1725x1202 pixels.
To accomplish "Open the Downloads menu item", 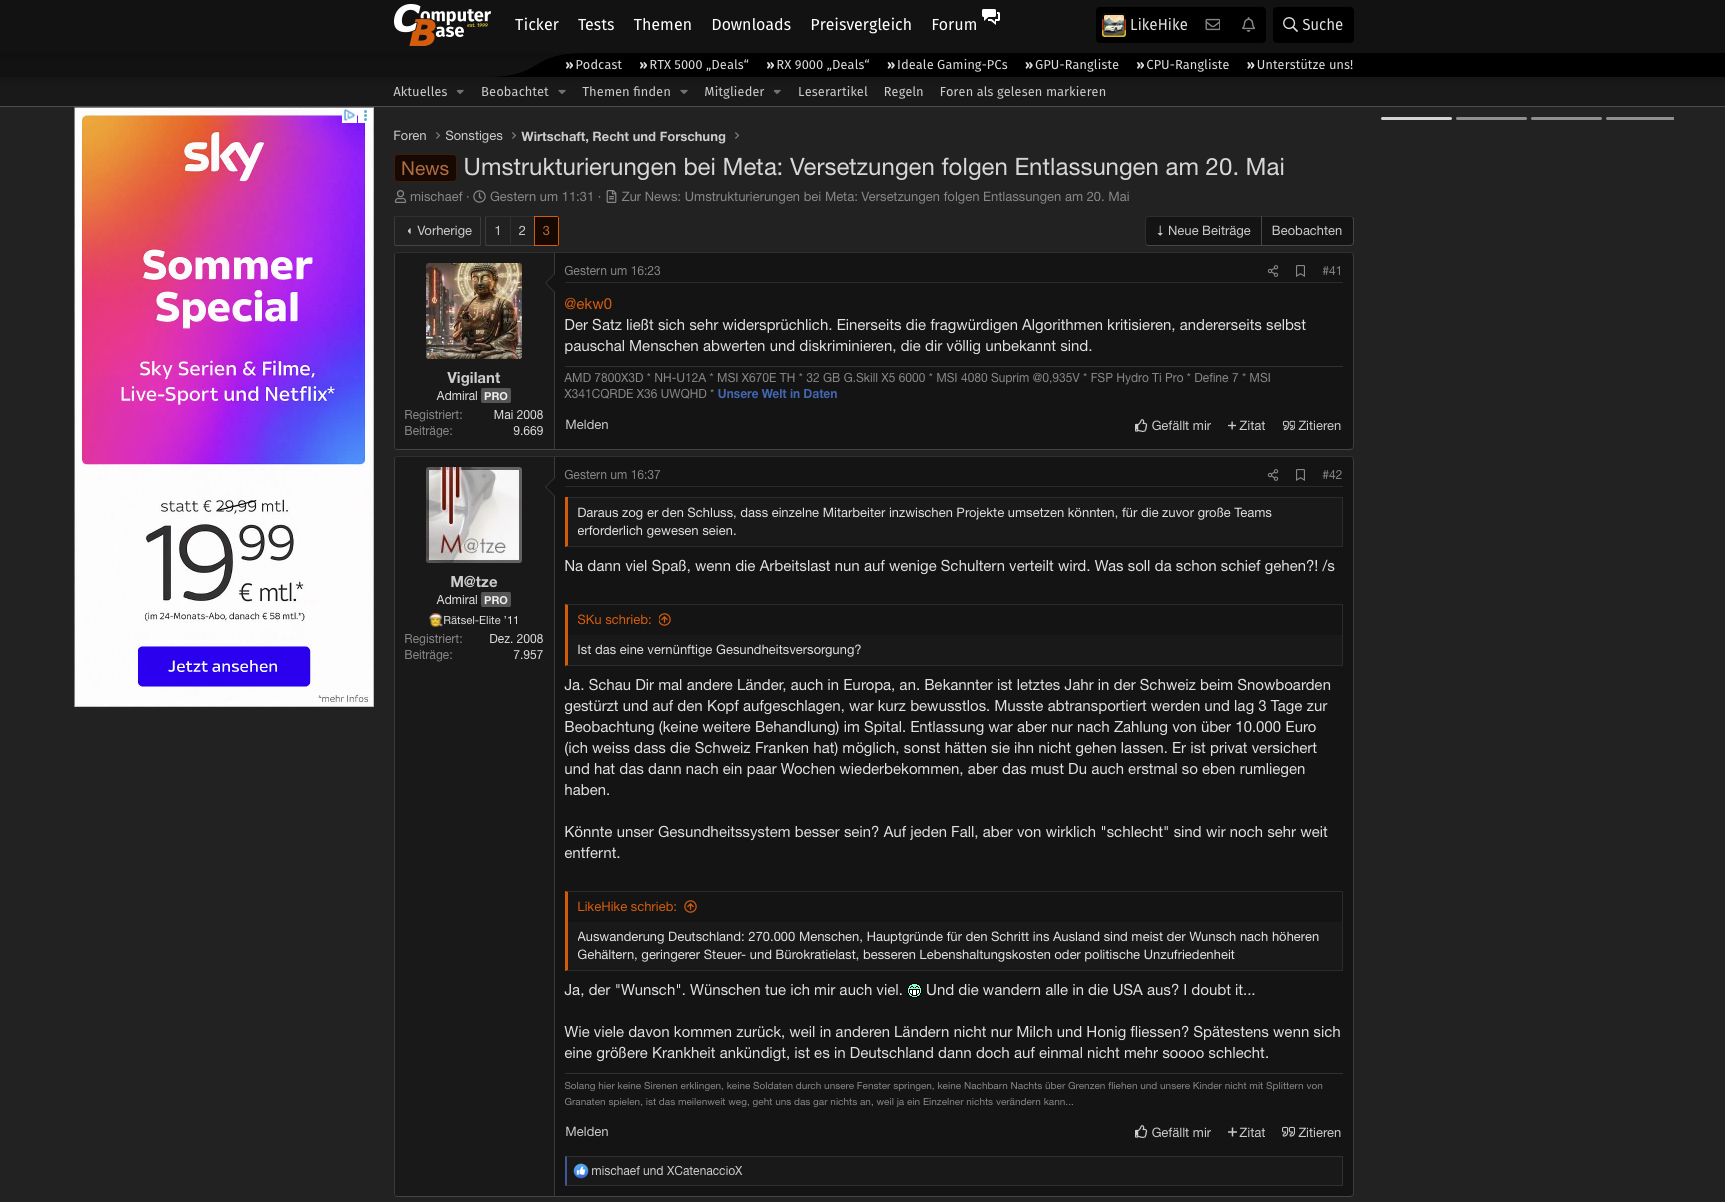I will coord(751,25).
